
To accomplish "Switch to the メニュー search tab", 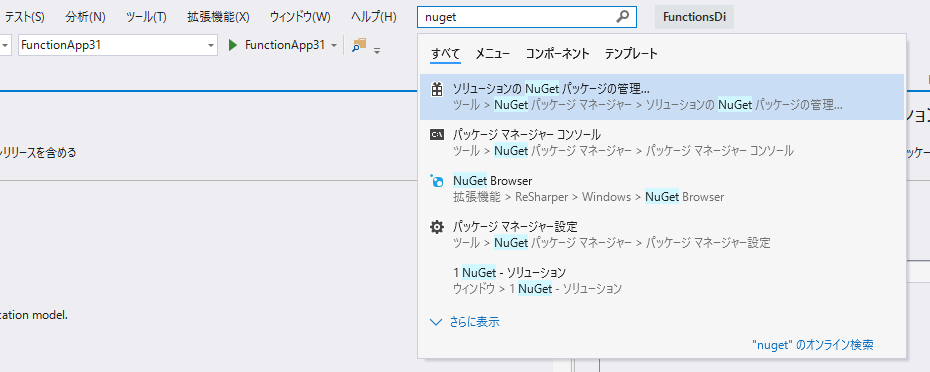I will tap(492, 54).
